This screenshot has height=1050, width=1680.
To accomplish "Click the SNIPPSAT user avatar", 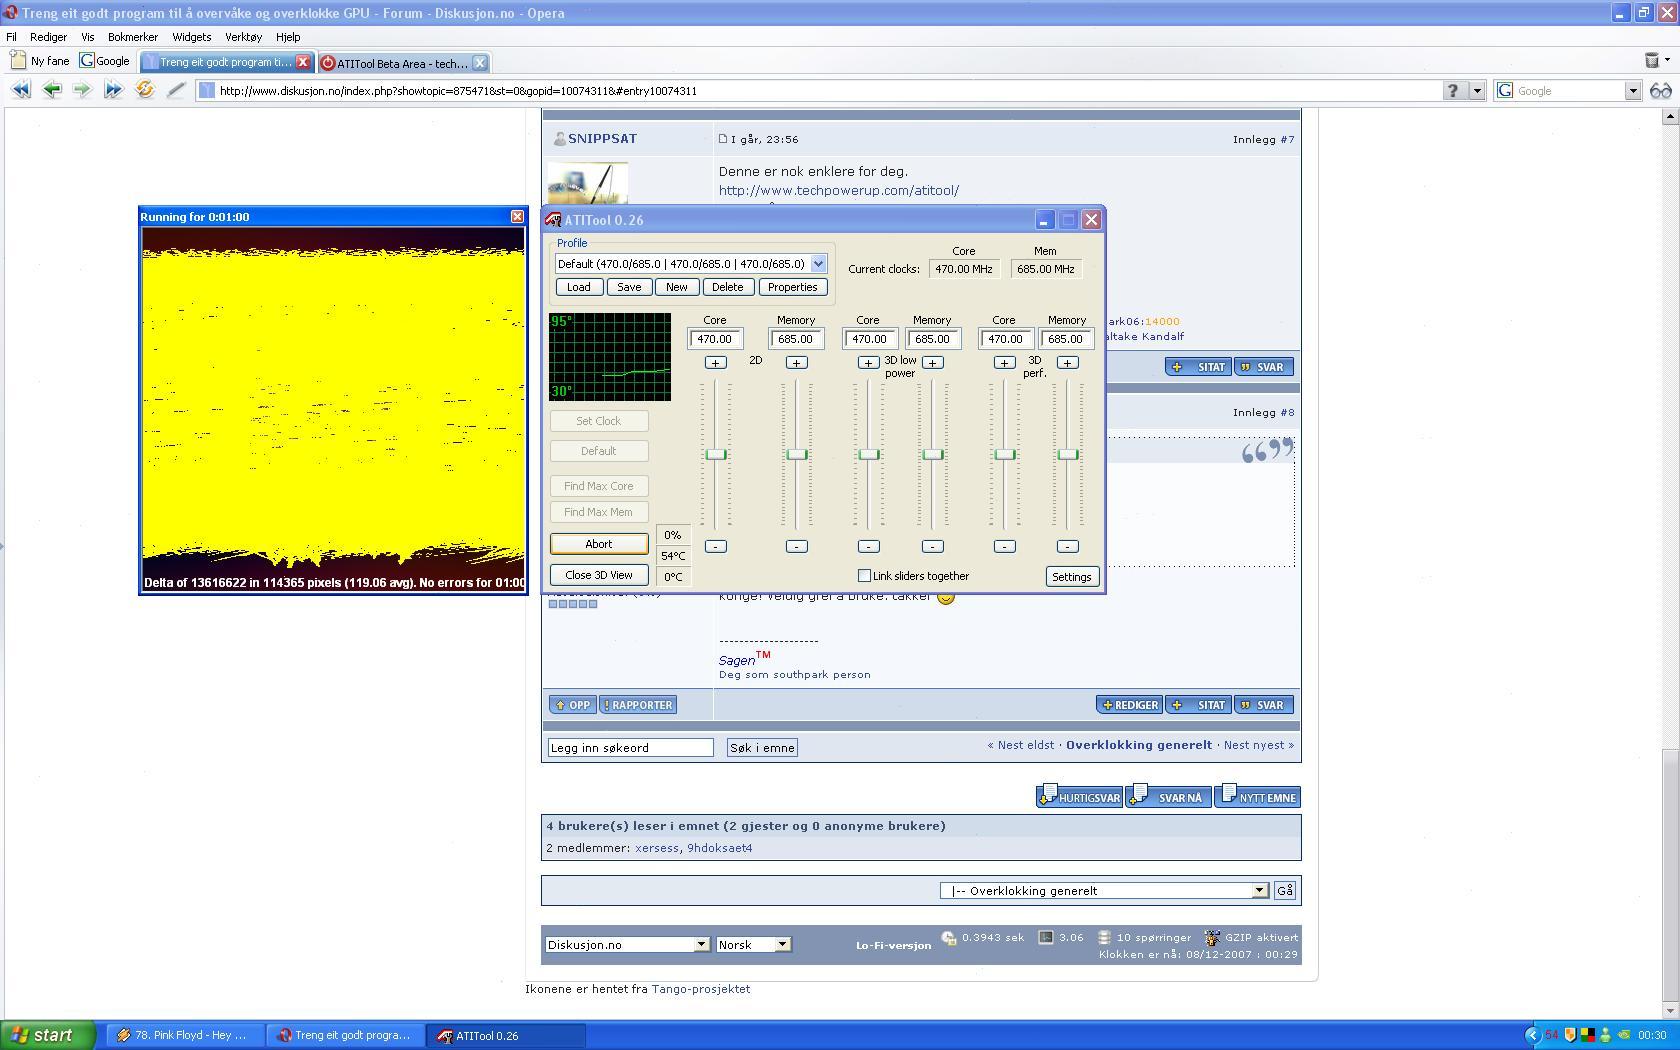I will pos(588,183).
